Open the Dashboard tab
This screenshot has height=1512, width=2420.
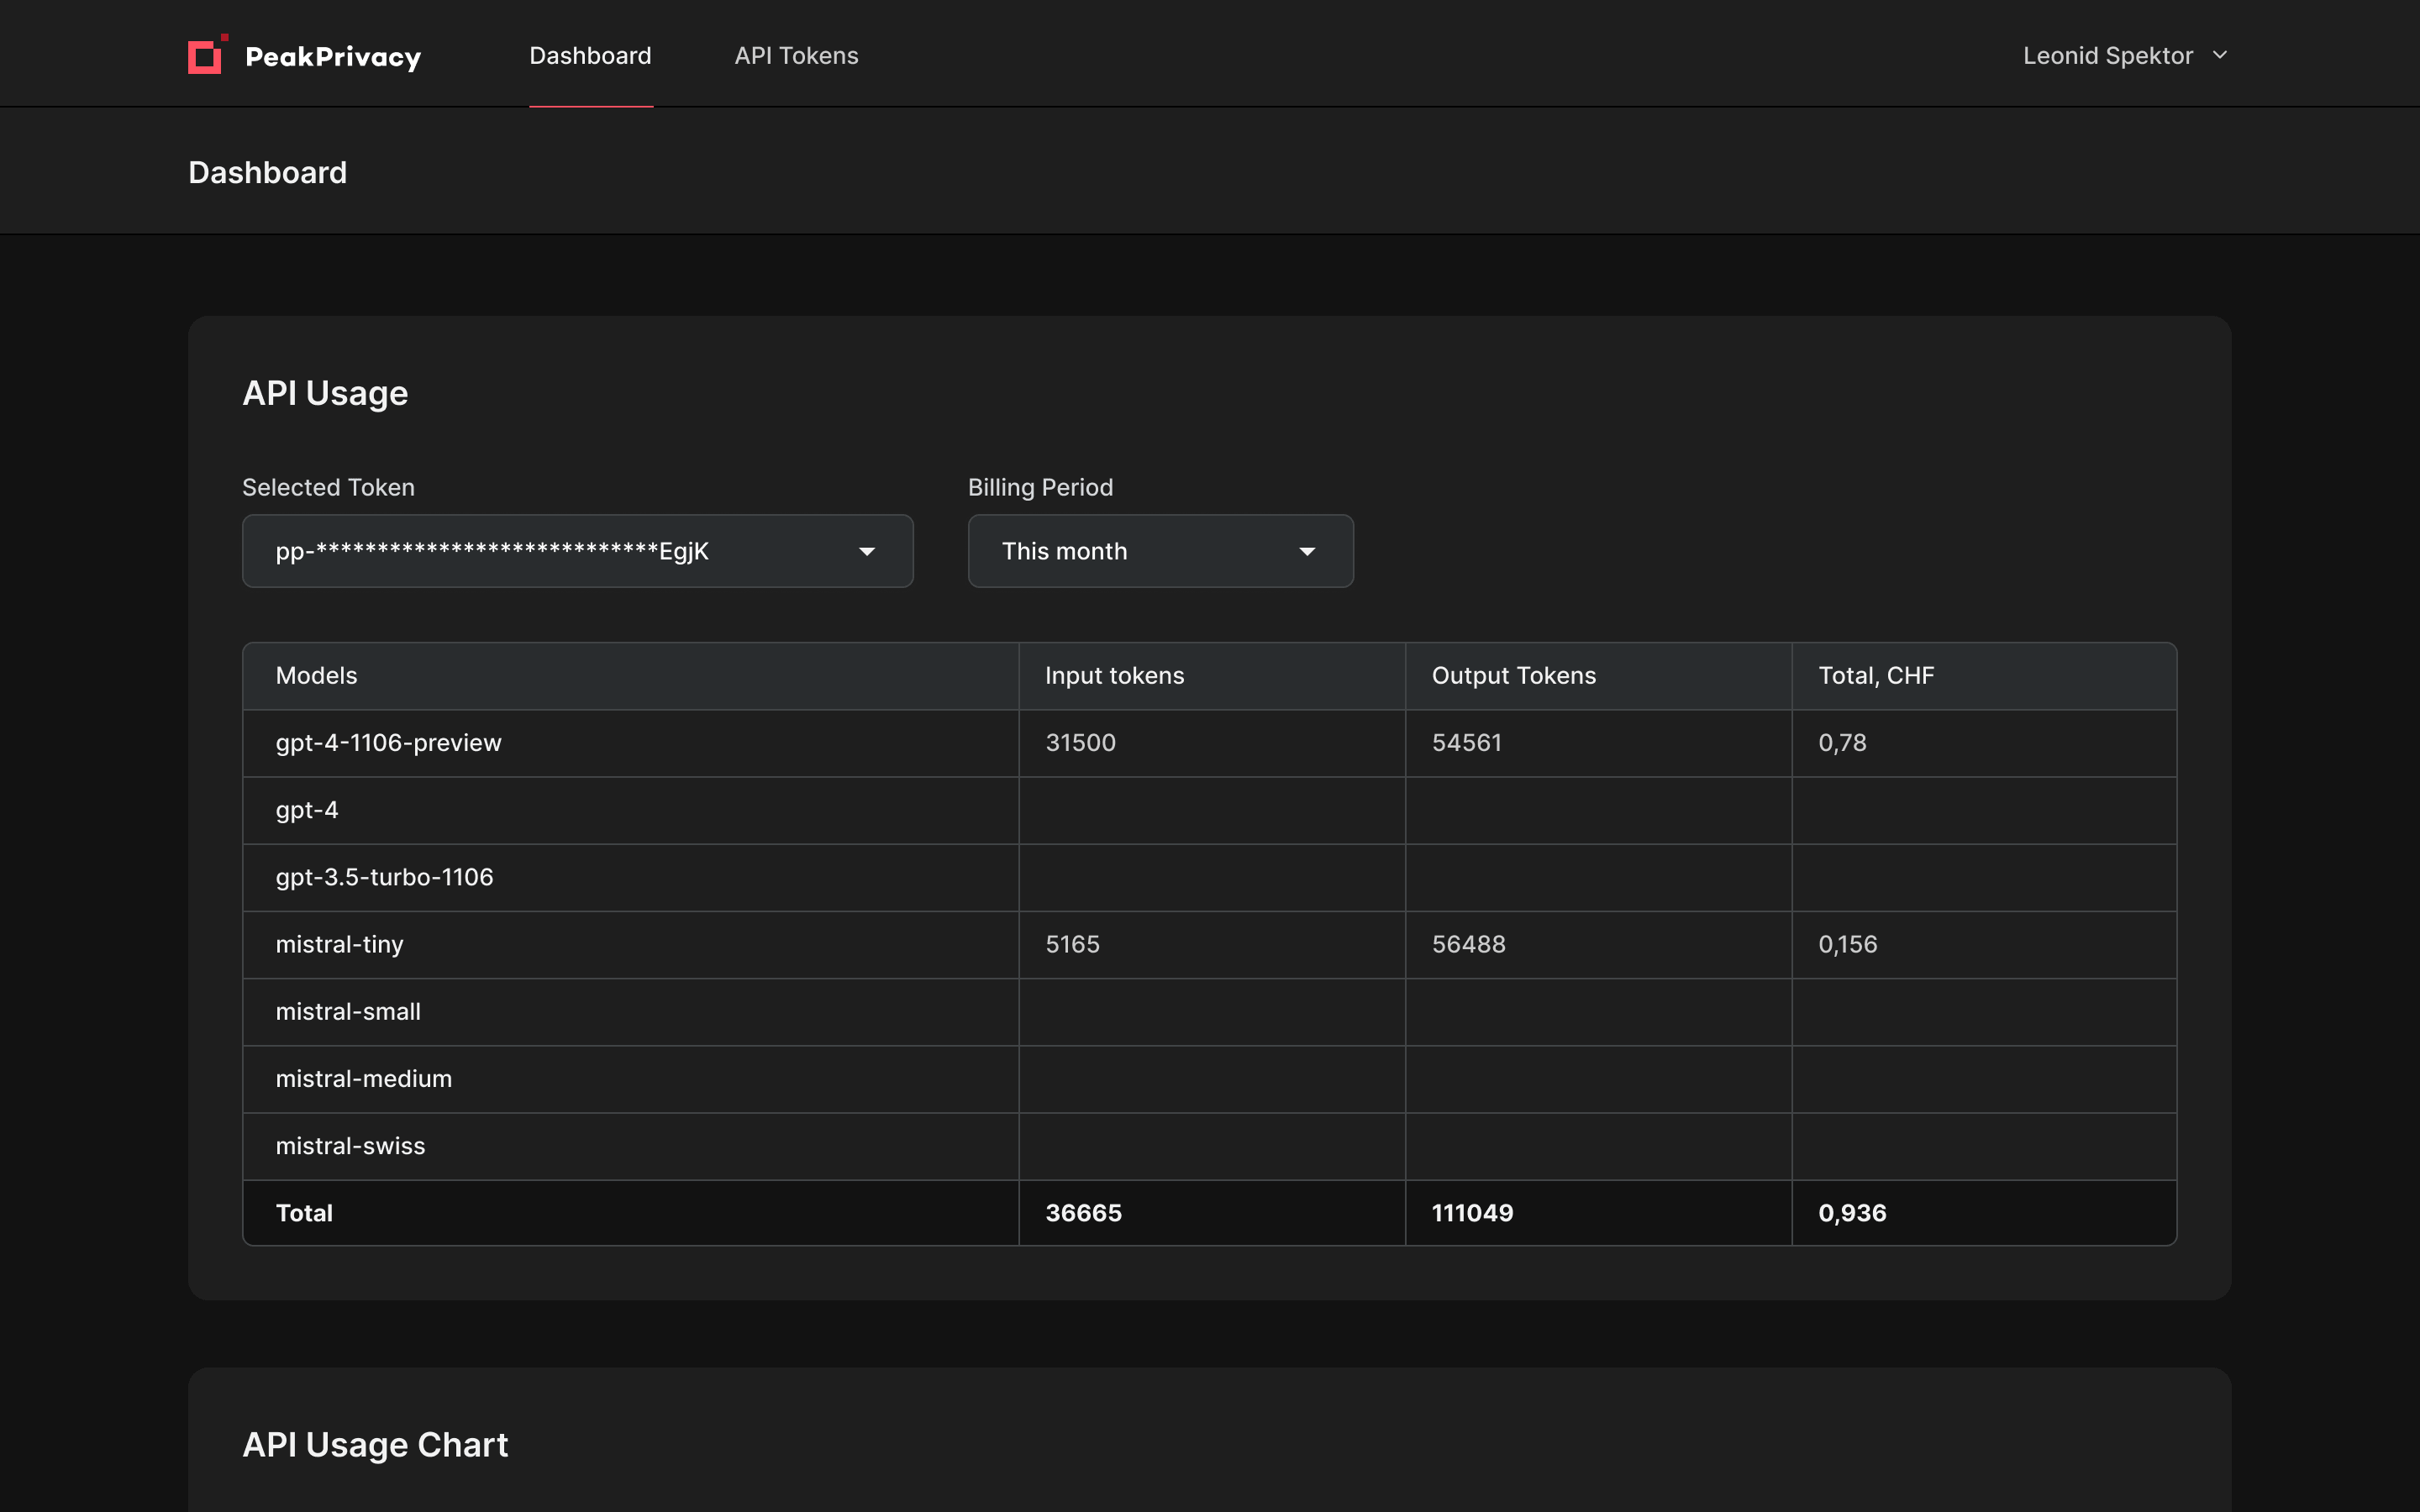(x=590, y=56)
